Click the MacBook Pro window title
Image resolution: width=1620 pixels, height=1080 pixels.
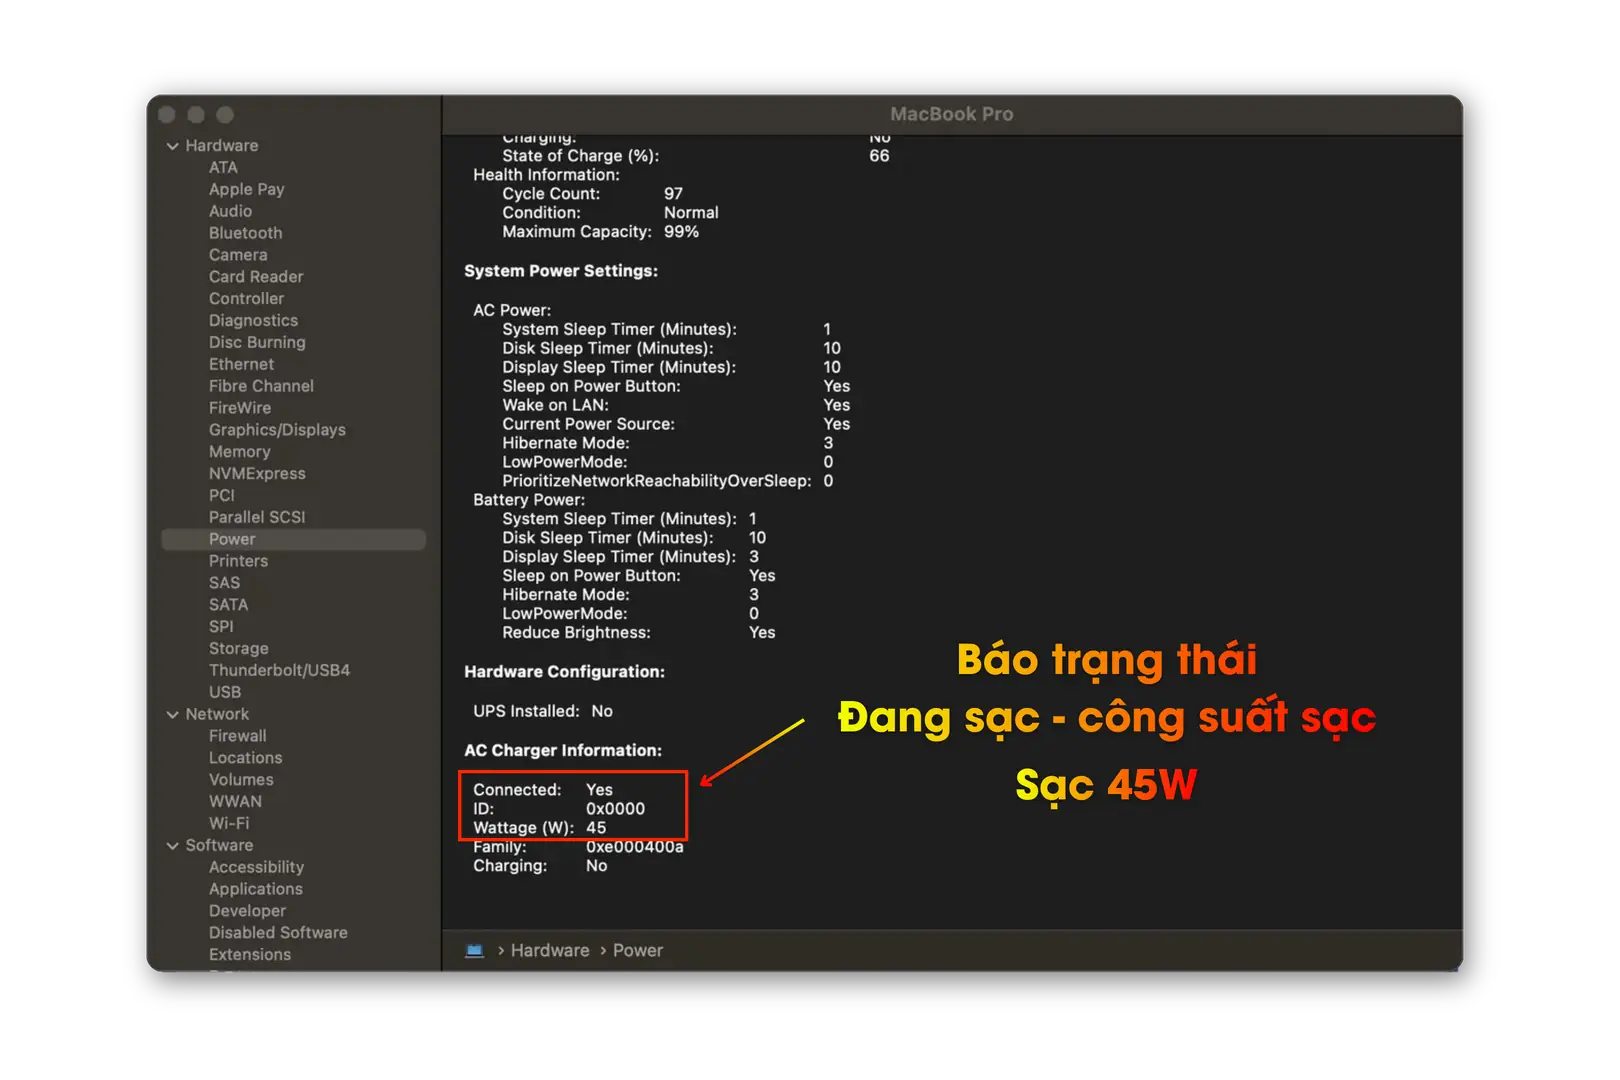[952, 115]
